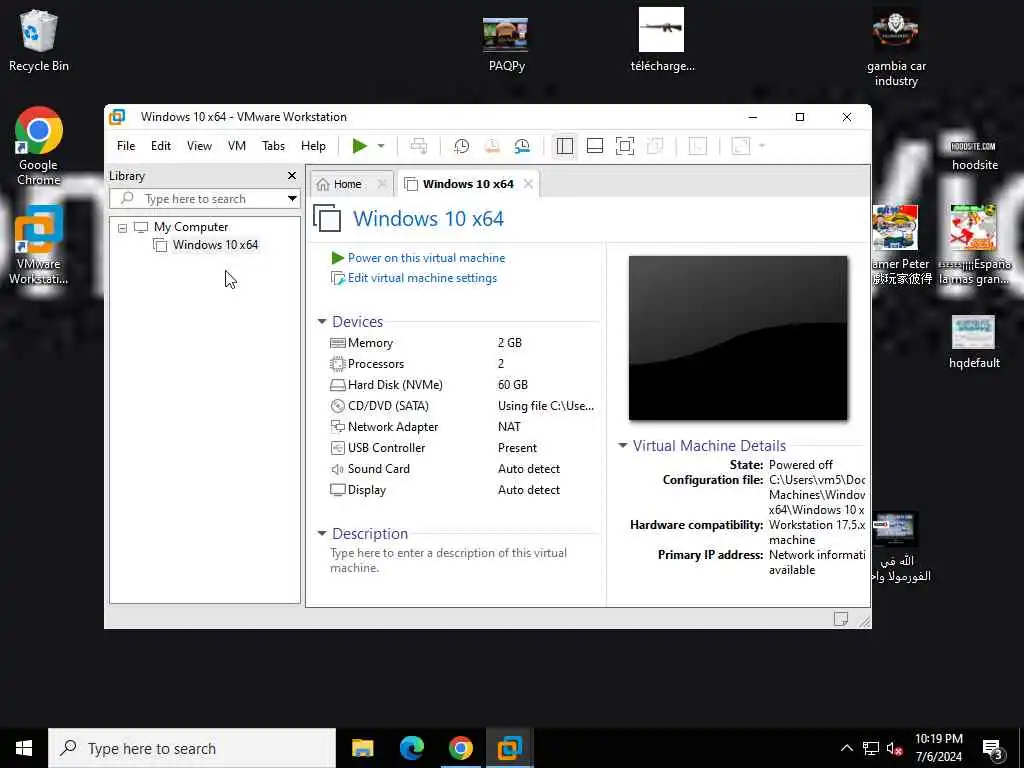Toggle the thumbnail bar view icon

tap(594, 146)
